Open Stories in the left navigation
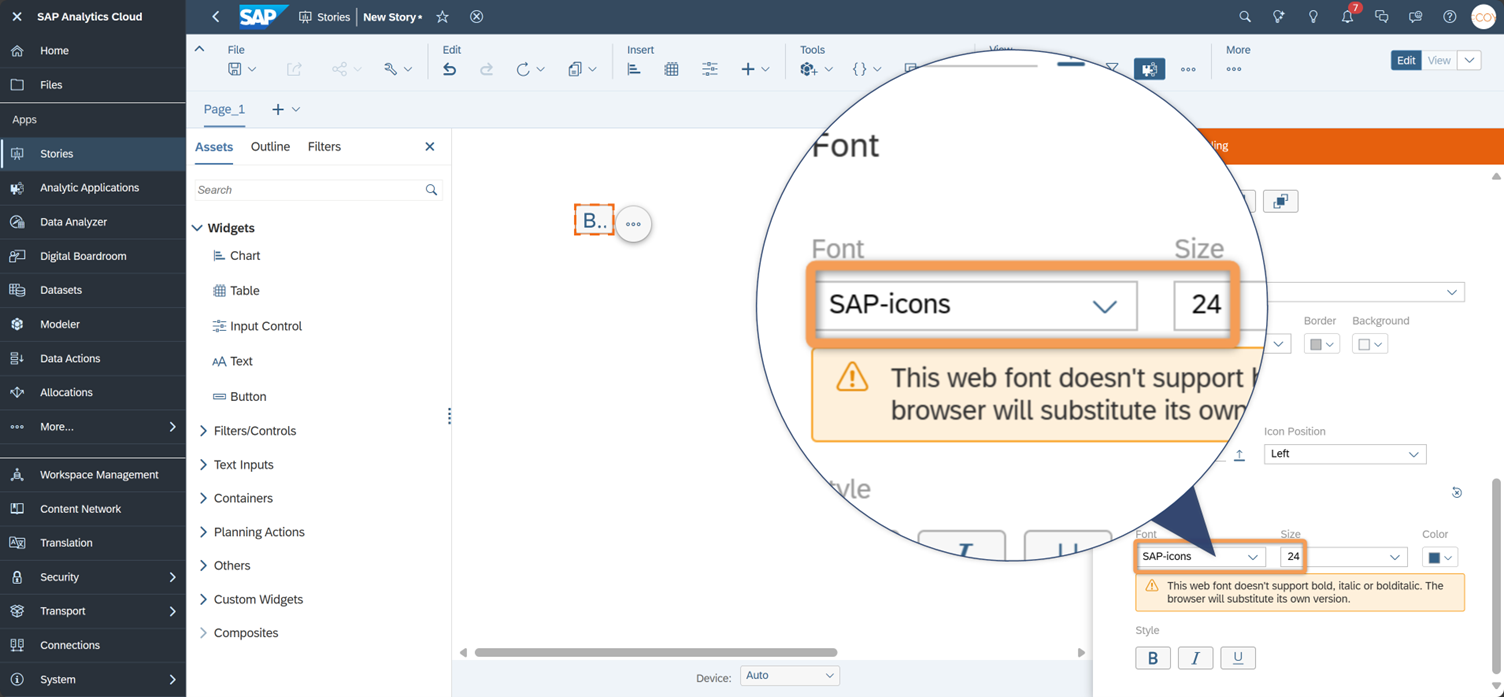Image resolution: width=1504 pixels, height=697 pixels. coord(93,154)
